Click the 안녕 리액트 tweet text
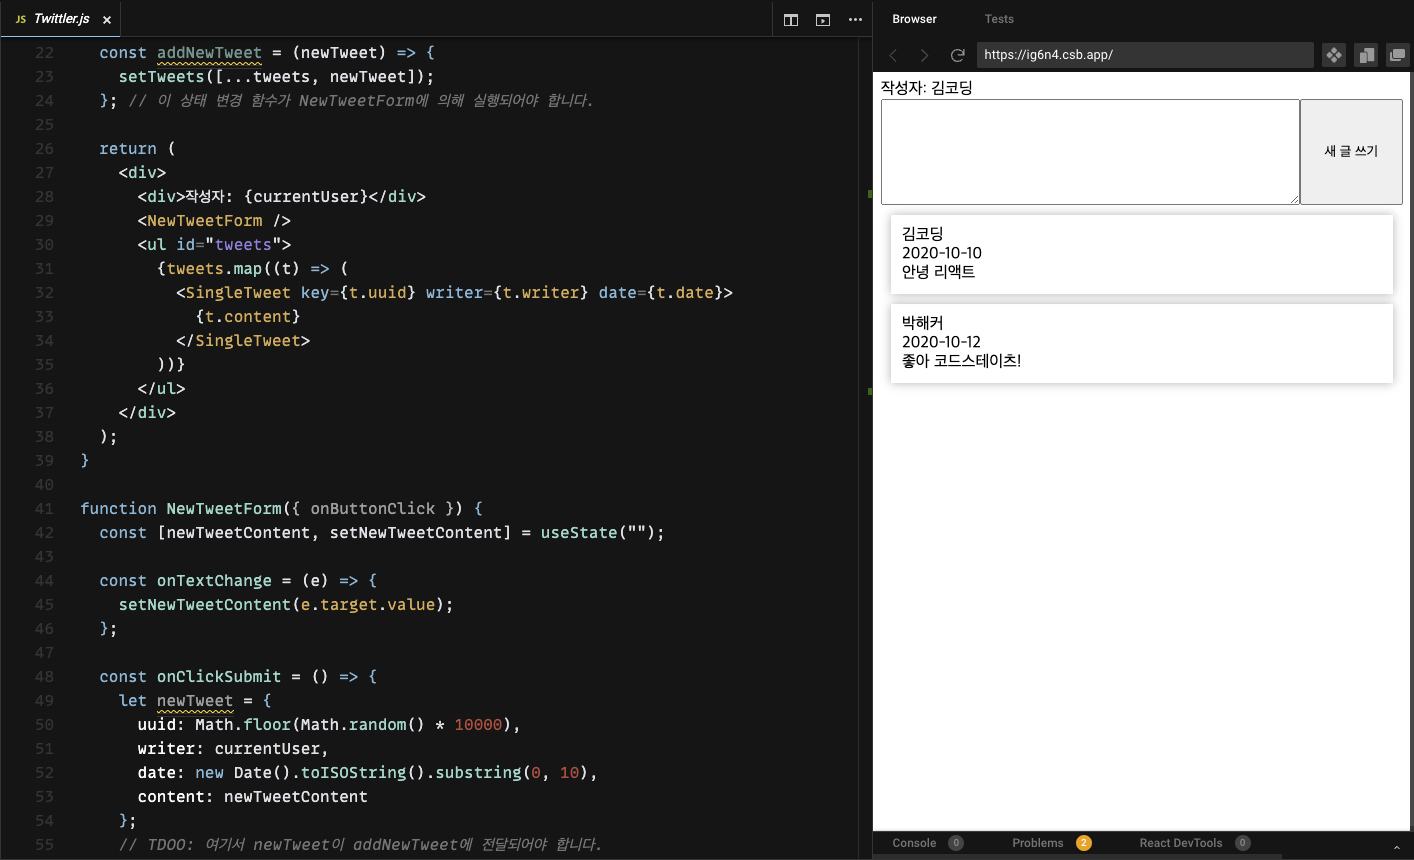1414x860 pixels. [938, 272]
